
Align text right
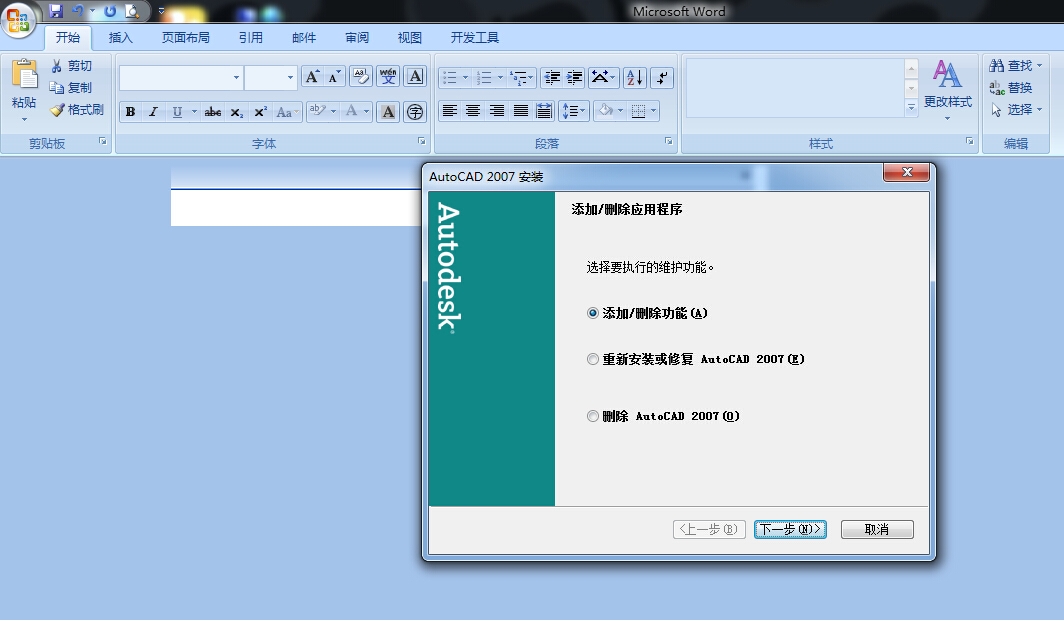pyautogui.click(x=497, y=111)
